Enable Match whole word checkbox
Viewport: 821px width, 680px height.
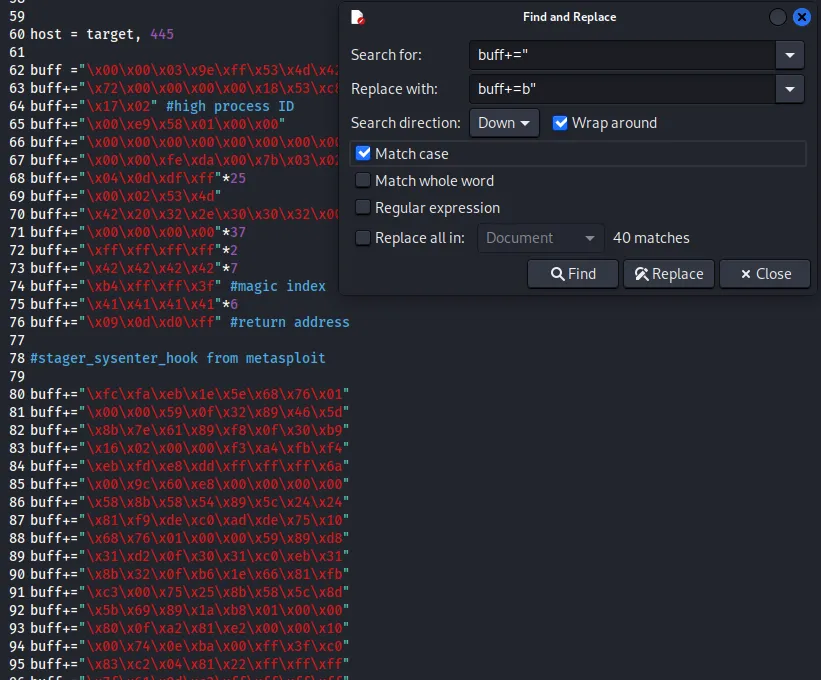363,181
